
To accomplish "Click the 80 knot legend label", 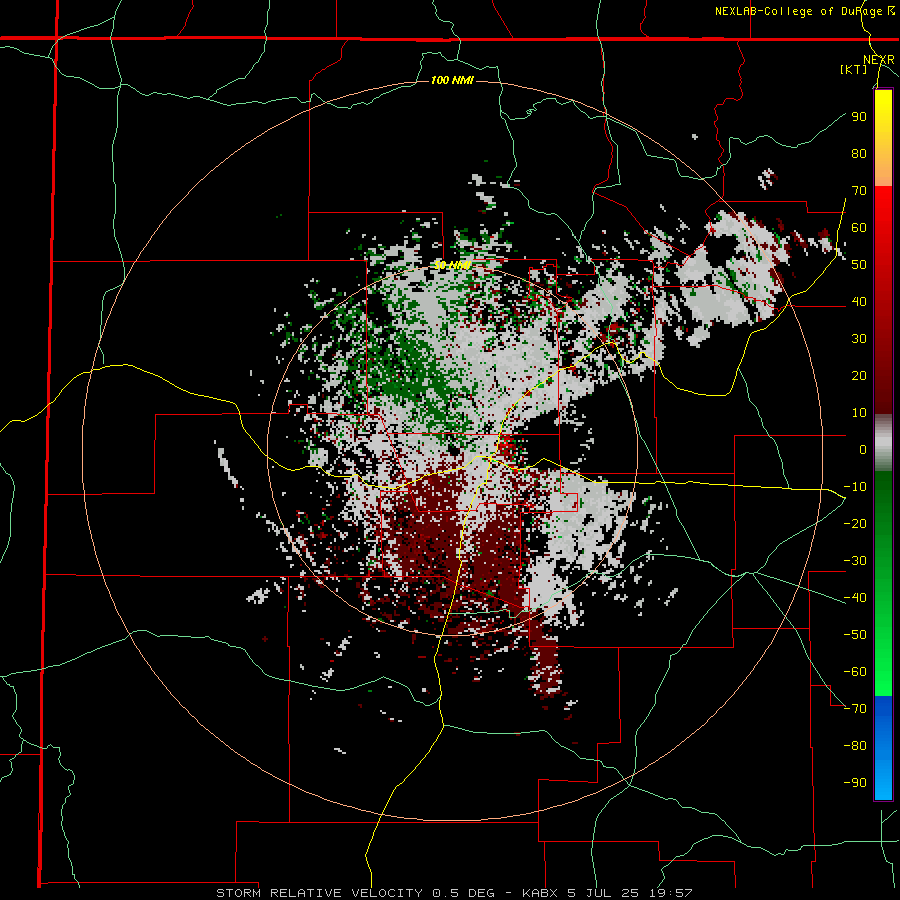I will point(859,153).
